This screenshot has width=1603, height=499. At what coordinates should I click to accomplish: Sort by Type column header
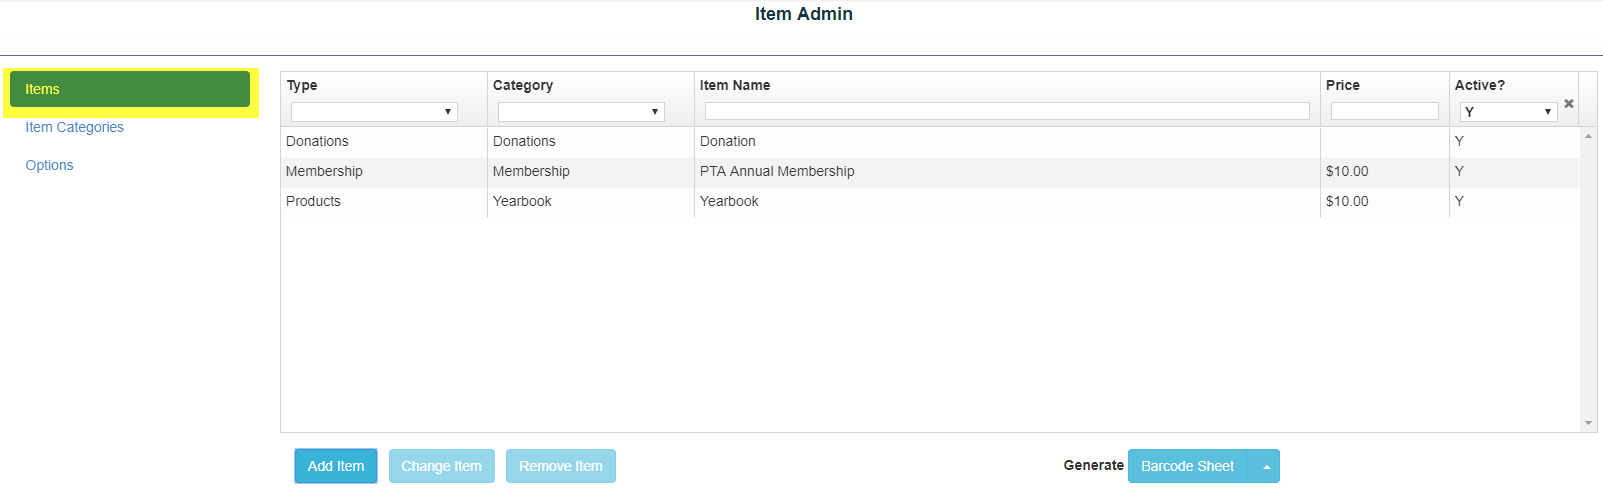coord(302,85)
